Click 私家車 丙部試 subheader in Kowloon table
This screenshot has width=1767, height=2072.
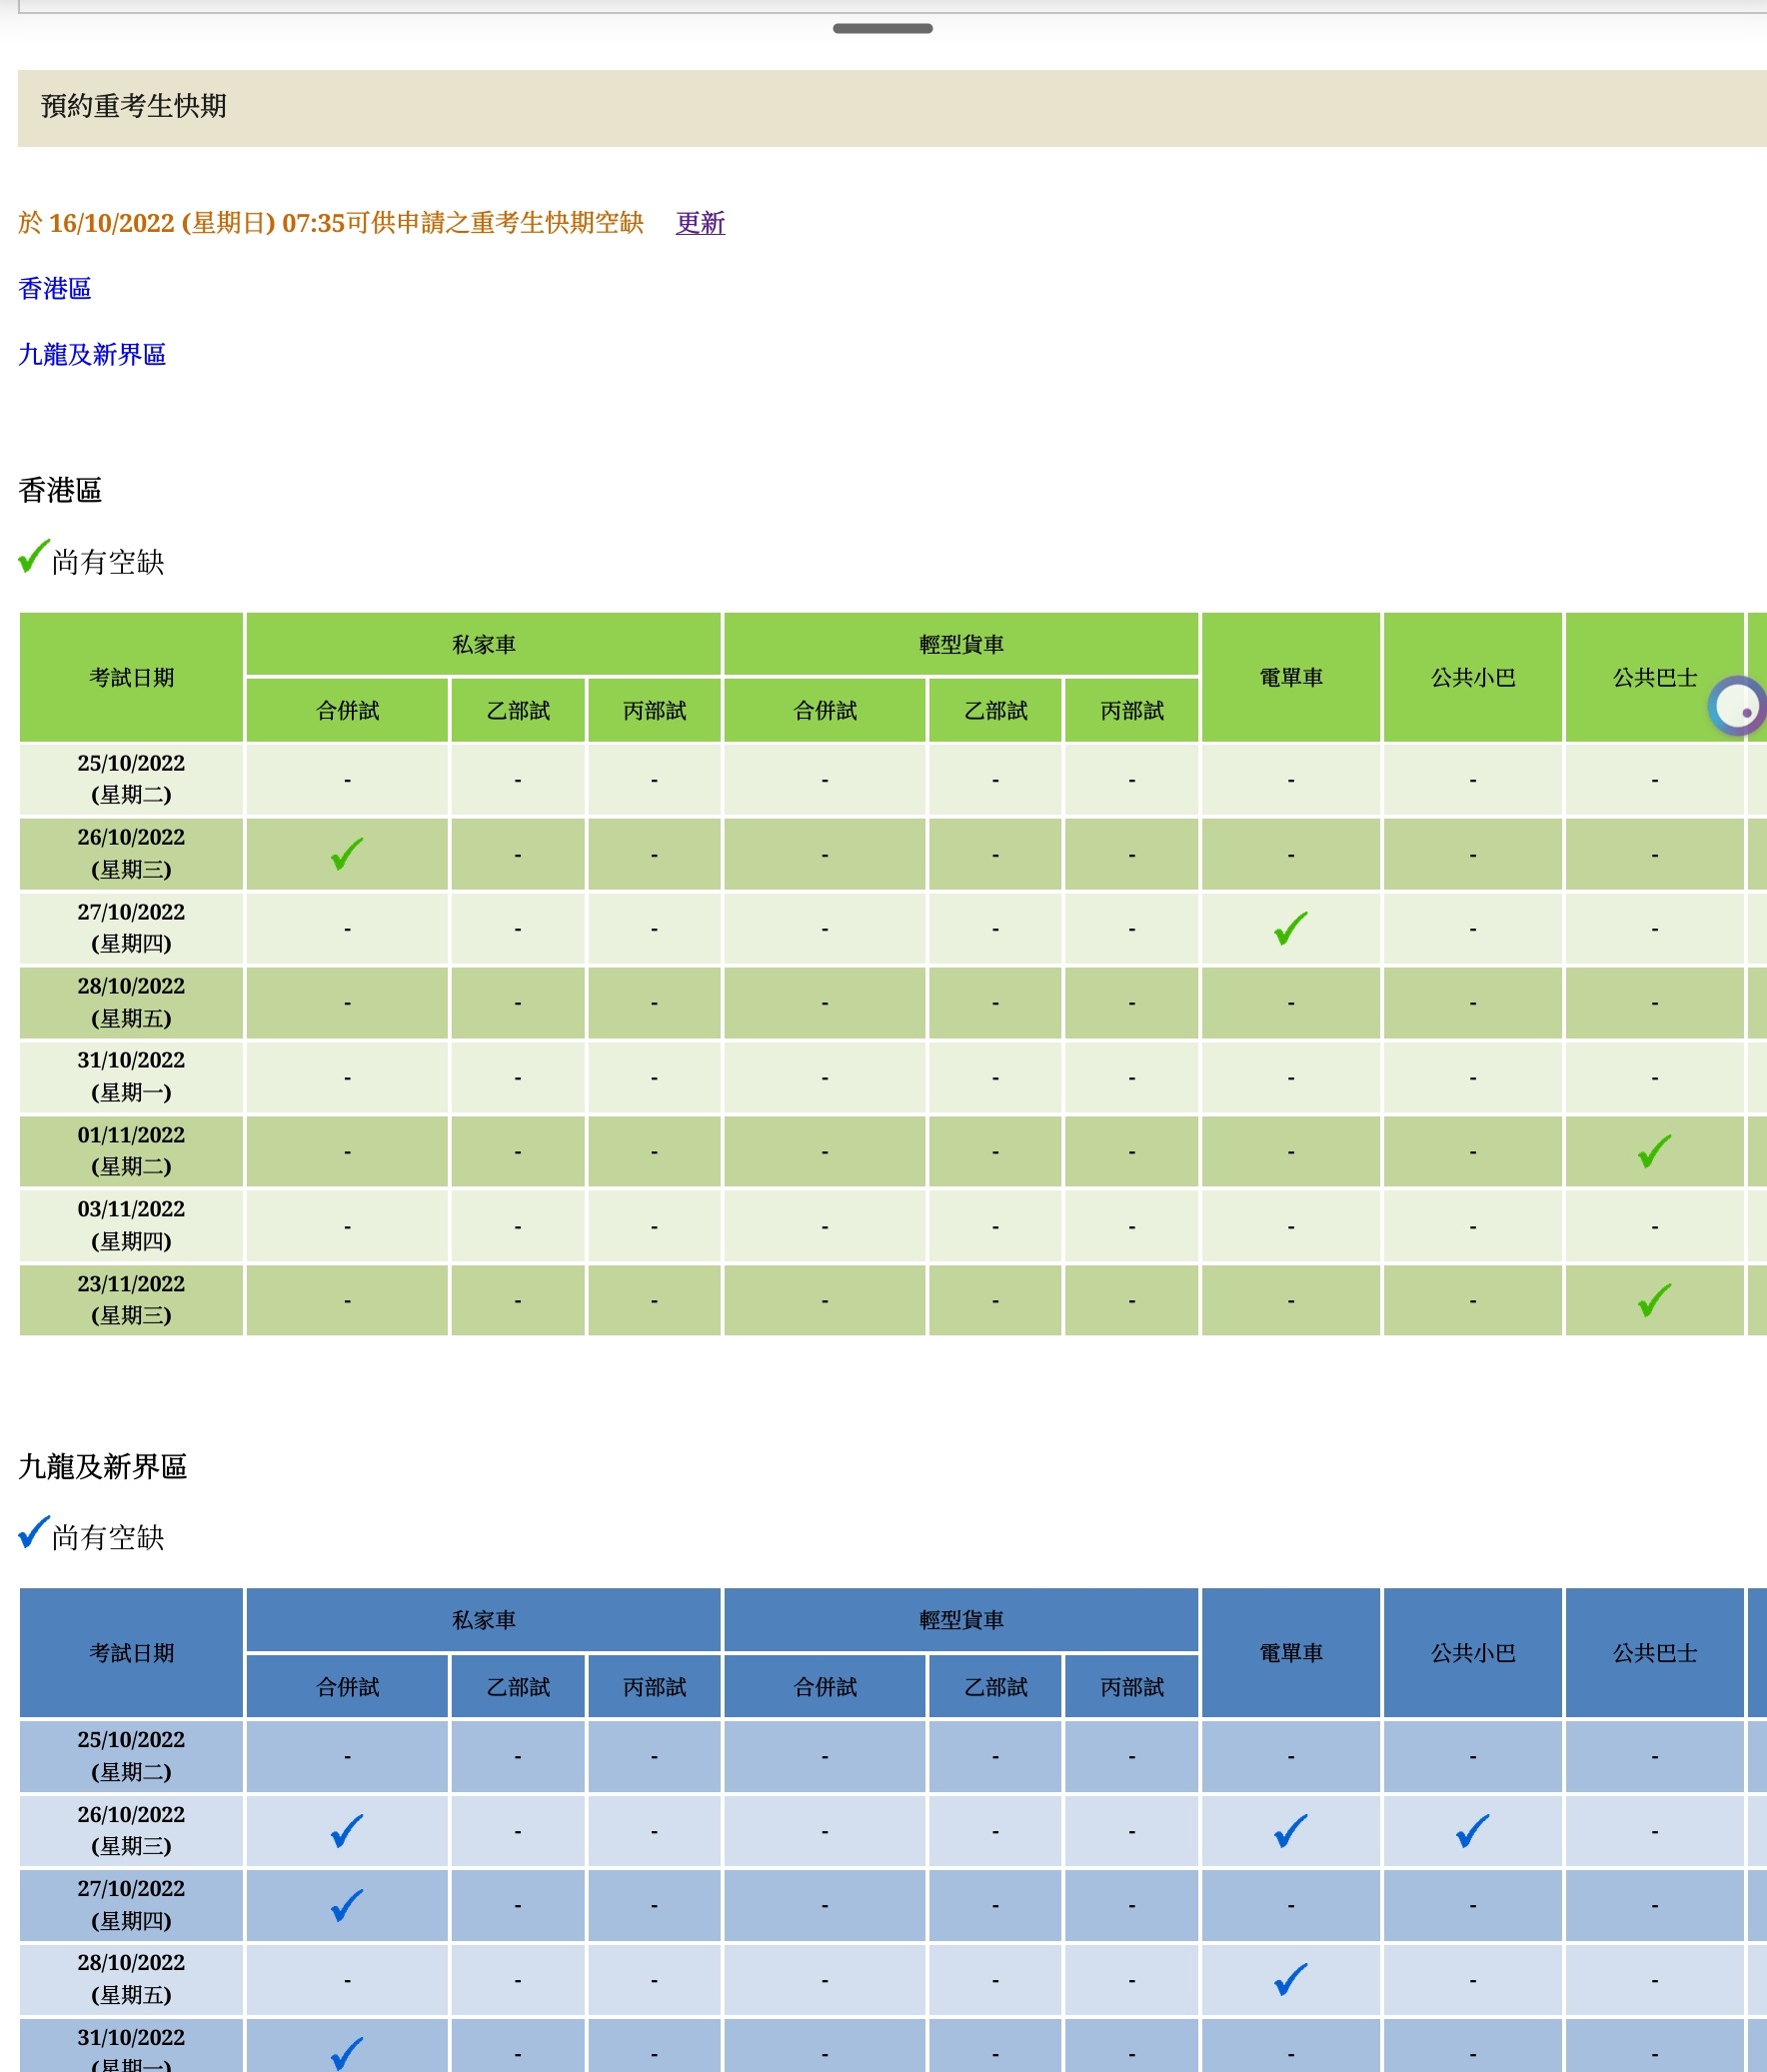(x=654, y=1687)
